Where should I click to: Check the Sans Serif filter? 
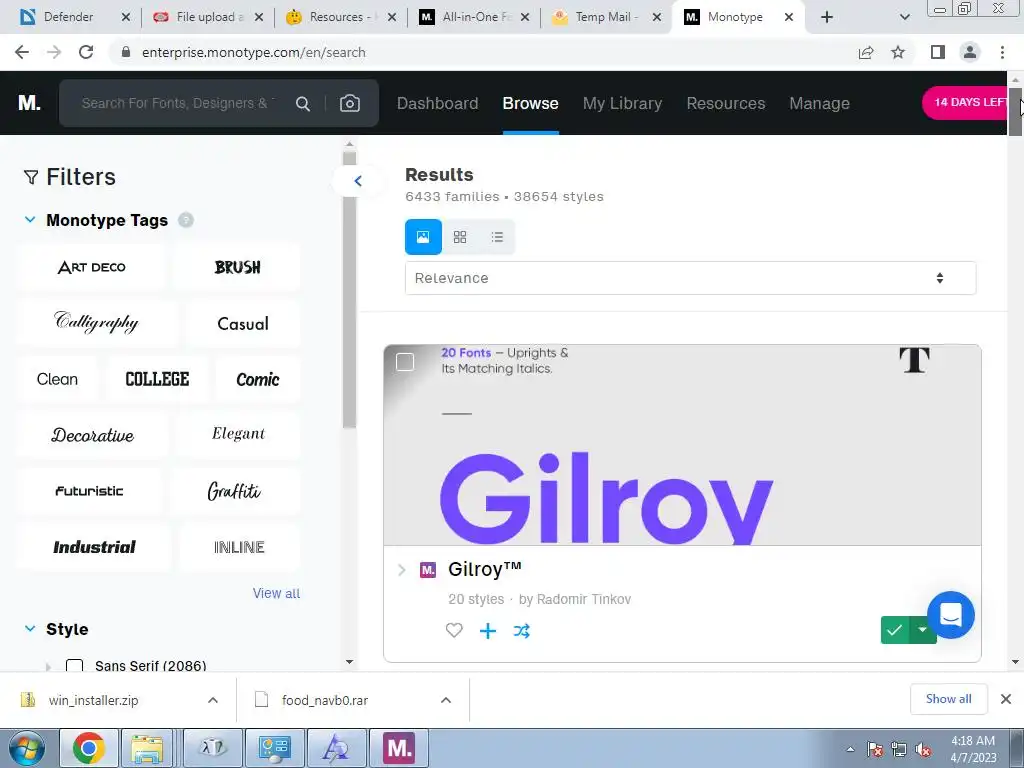point(74,666)
